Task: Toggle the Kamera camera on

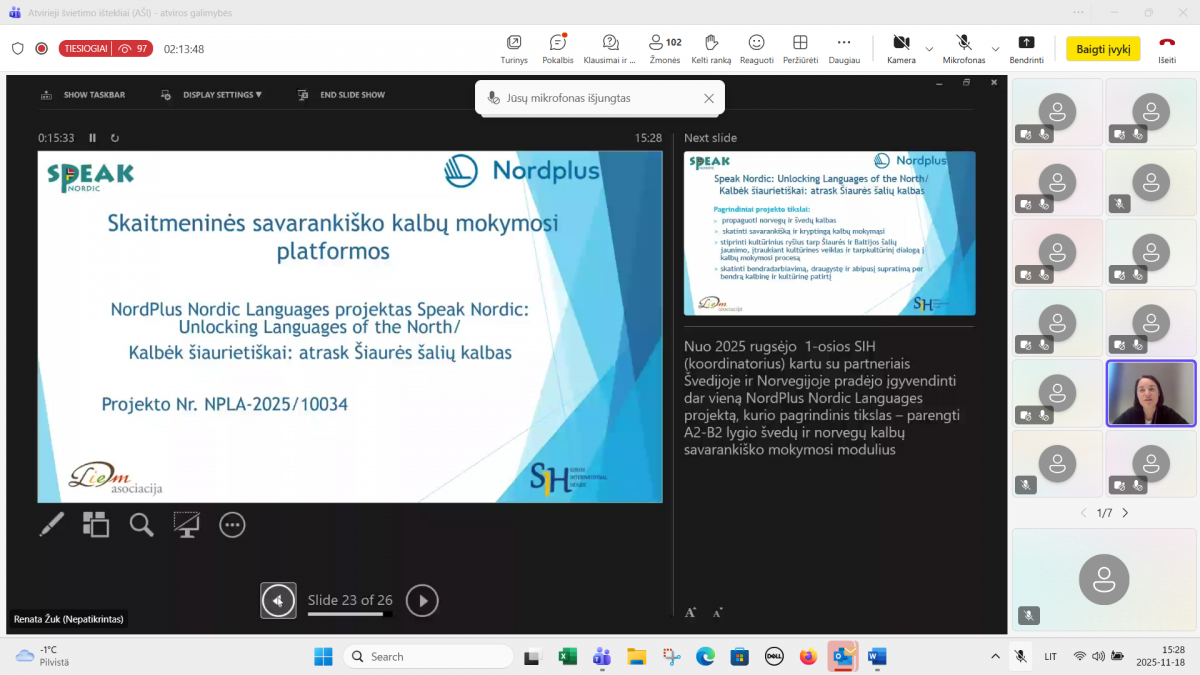Action: pyautogui.click(x=900, y=48)
